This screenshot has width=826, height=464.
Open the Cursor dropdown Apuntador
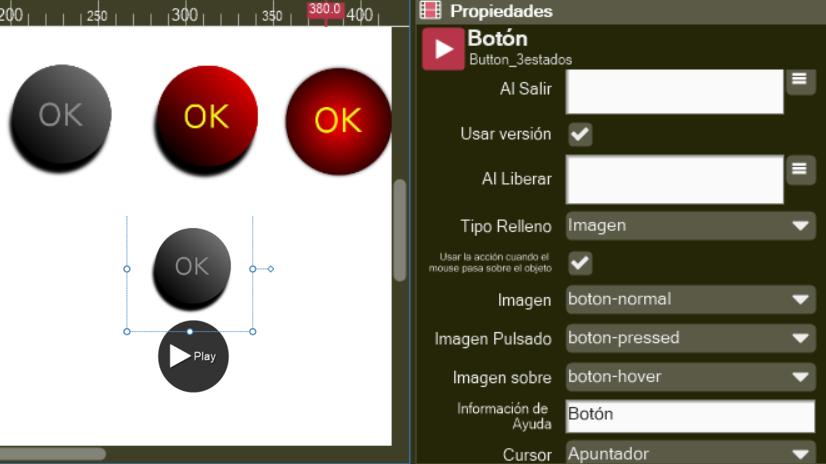[690, 453]
